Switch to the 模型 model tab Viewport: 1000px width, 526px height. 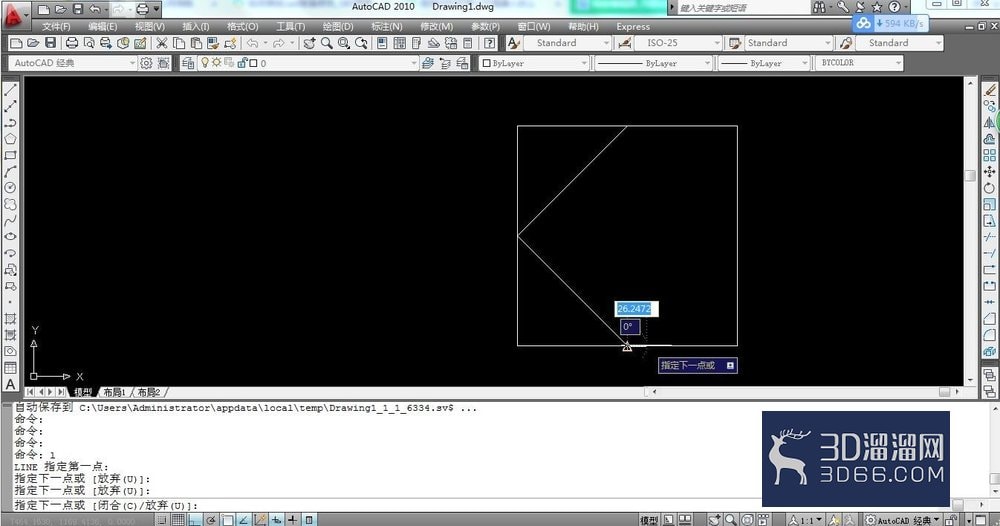(x=82, y=392)
